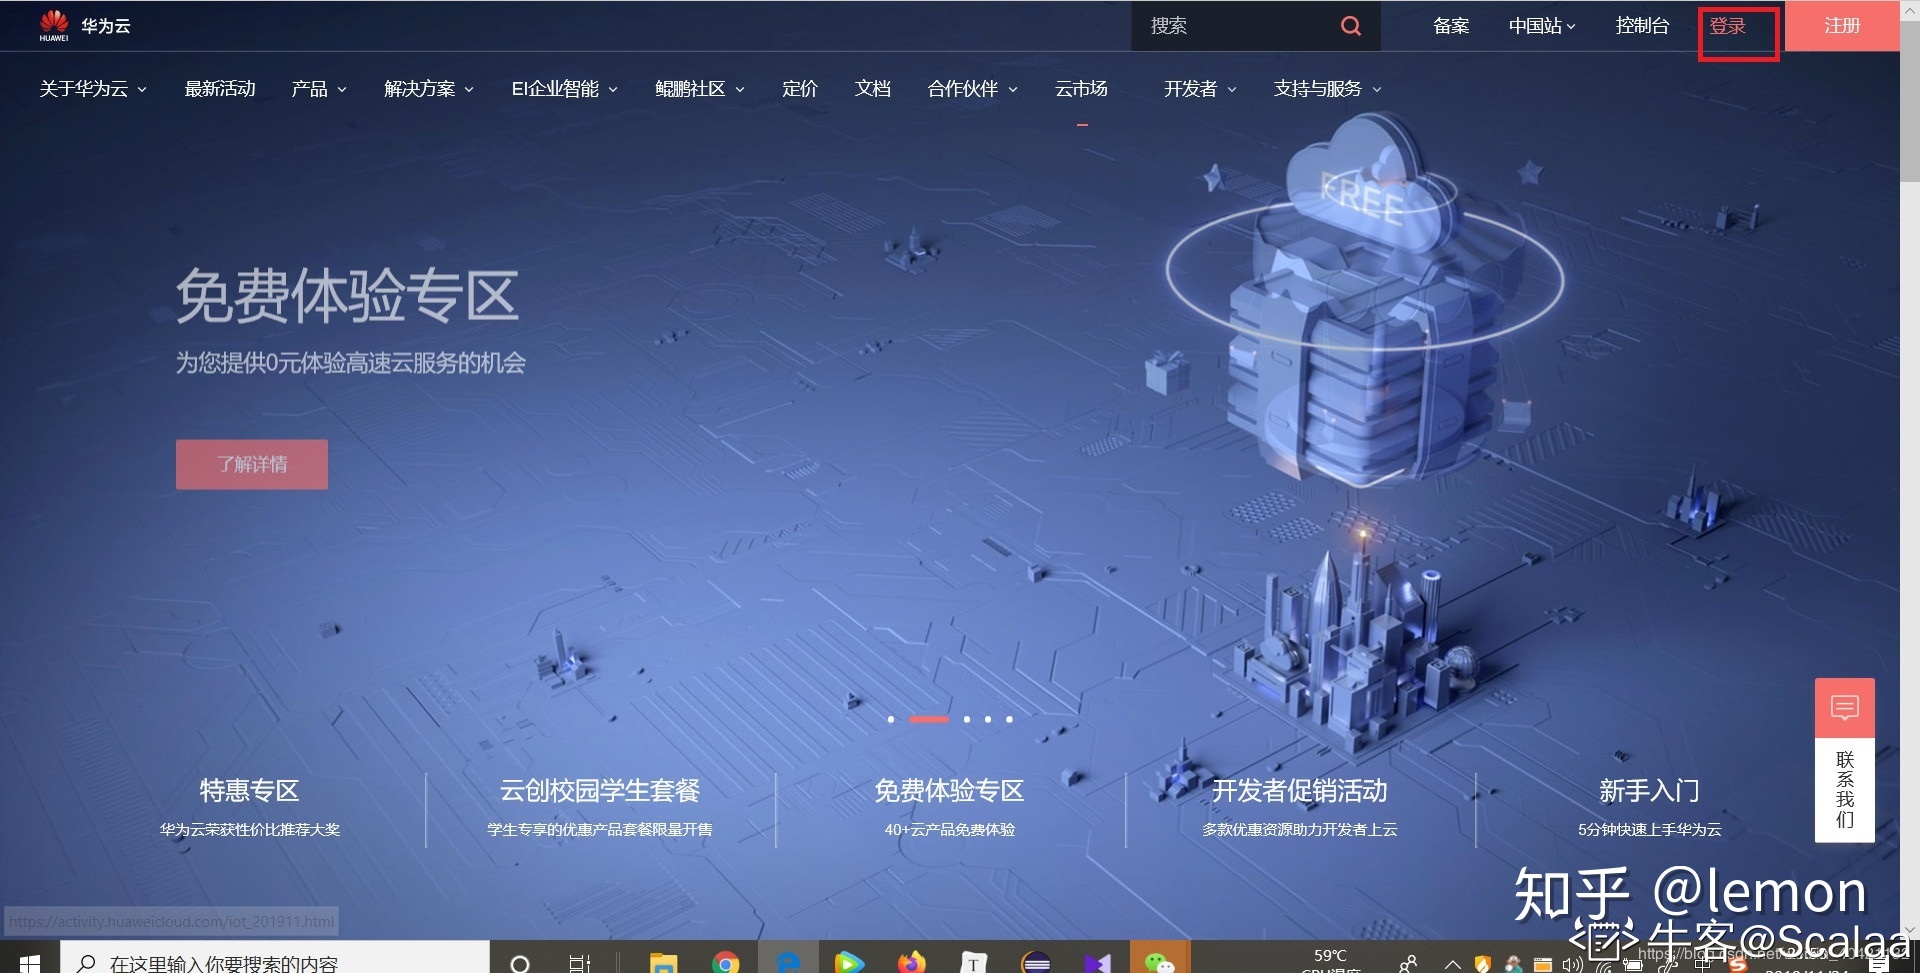Click the red search magnifier icon
1920x973 pixels.
click(x=1350, y=26)
